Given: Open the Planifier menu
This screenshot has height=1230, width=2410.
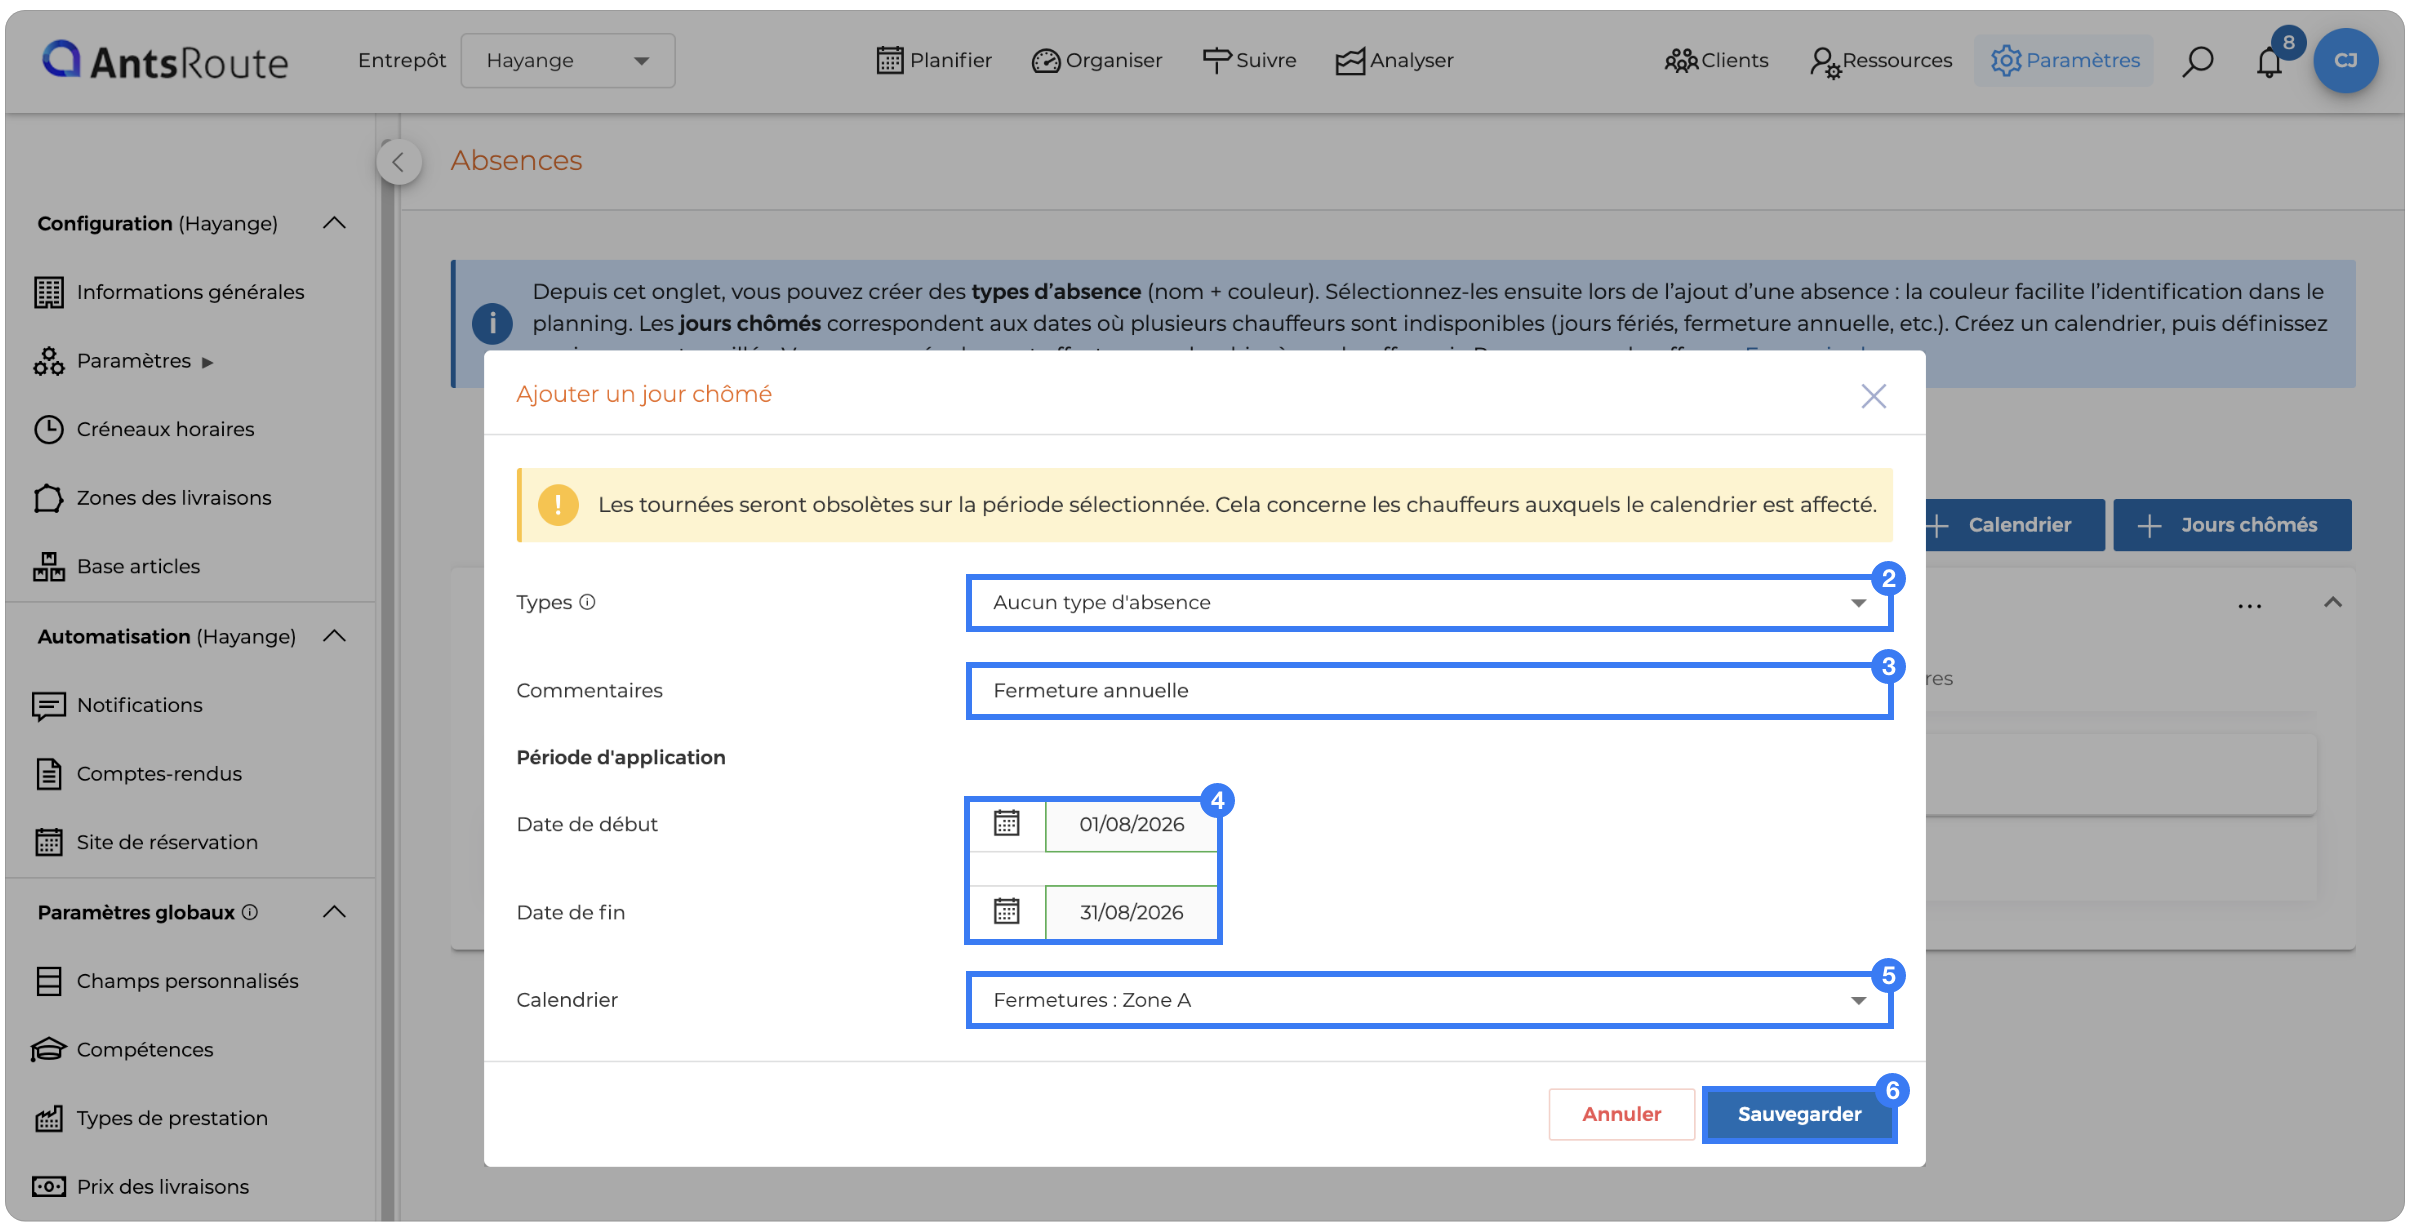Looking at the screenshot, I should (934, 61).
